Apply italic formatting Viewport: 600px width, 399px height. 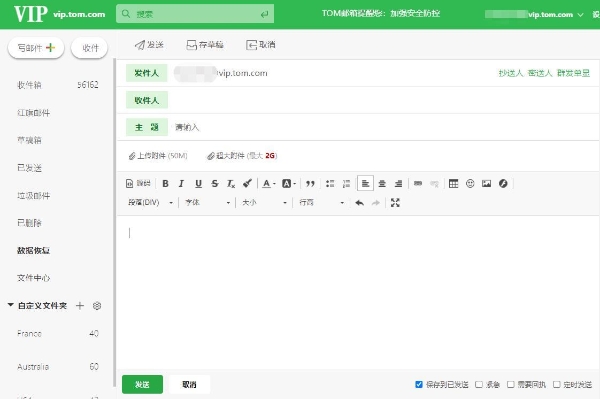tap(181, 184)
